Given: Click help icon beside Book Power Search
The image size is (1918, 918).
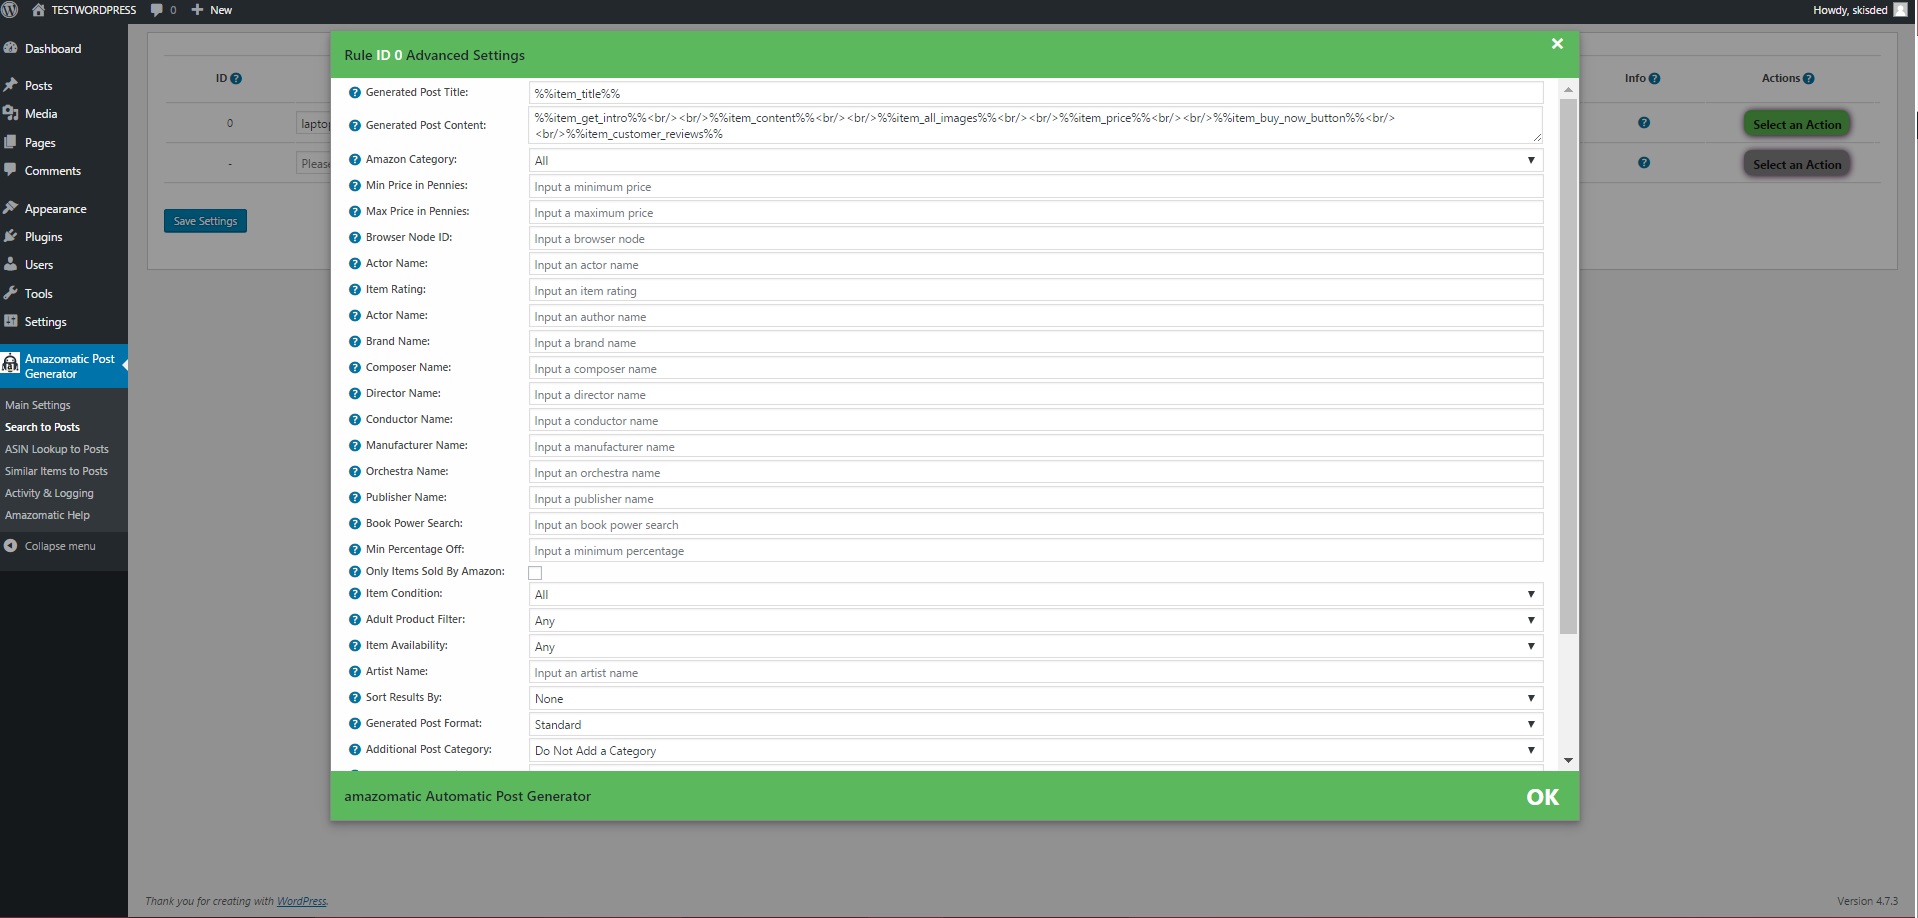Looking at the screenshot, I should [x=354, y=524].
